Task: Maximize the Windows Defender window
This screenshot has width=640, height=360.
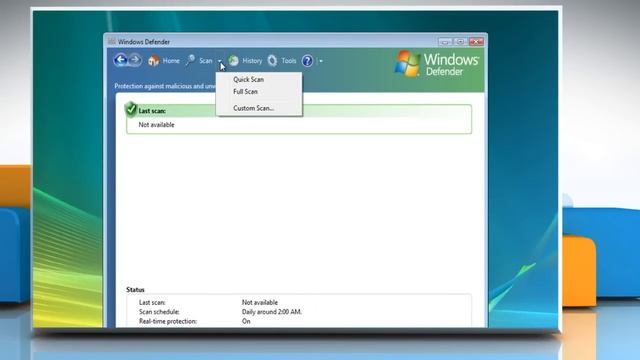Action: (460, 42)
